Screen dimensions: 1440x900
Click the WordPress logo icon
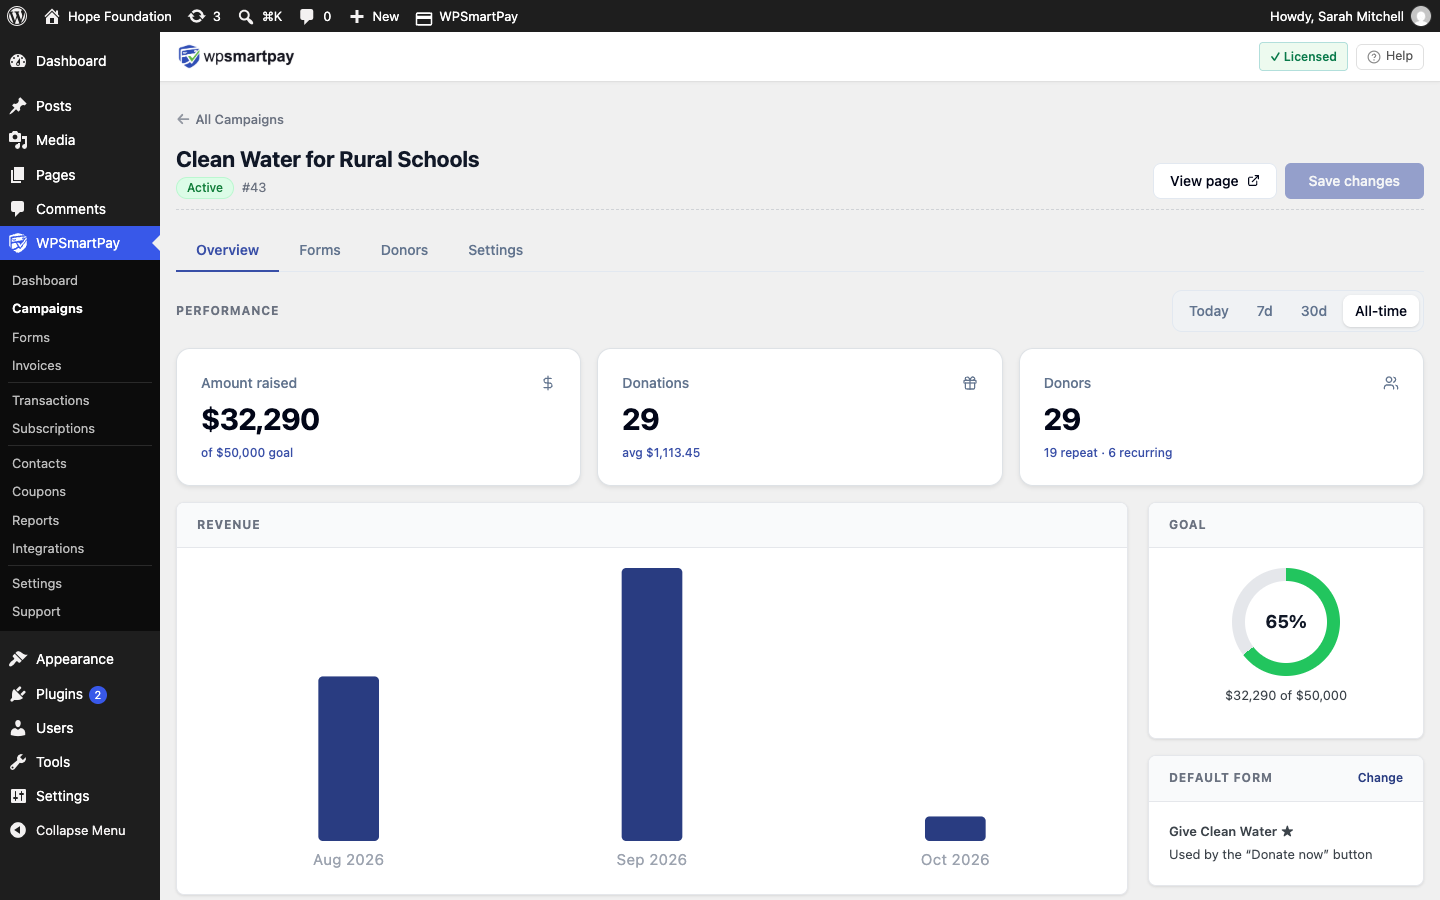pos(17,16)
